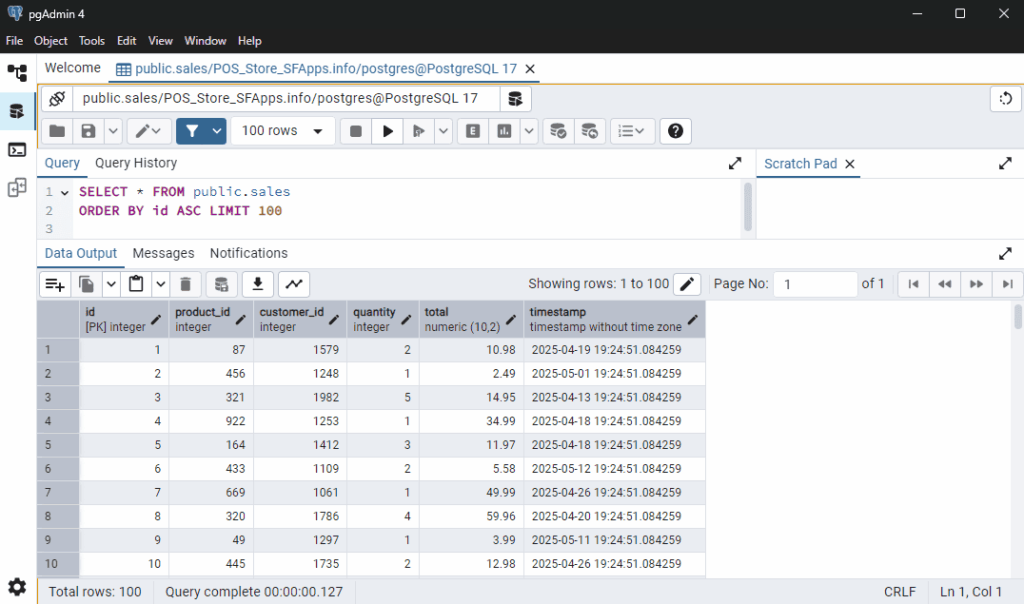Image resolution: width=1024 pixels, height=604 pixels.
Task: Click the Open File folder icon
Action: point(57,131)
